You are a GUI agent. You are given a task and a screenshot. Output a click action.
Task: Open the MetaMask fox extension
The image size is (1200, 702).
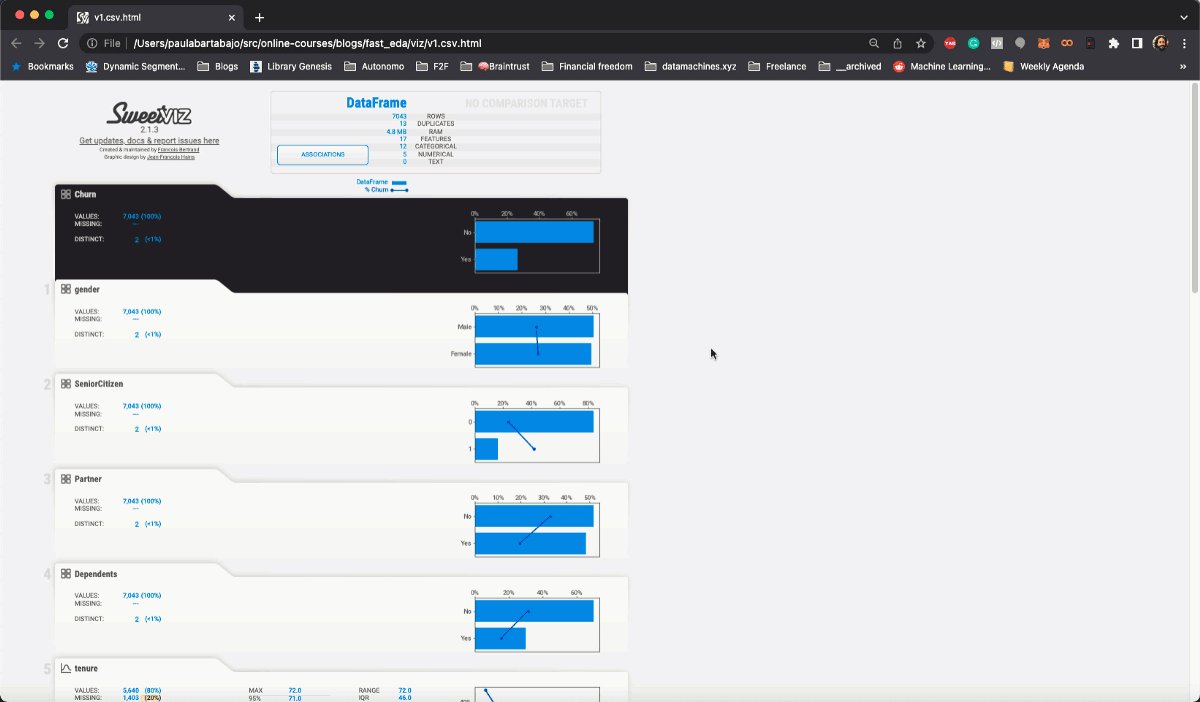click(x=1043, y=43)
